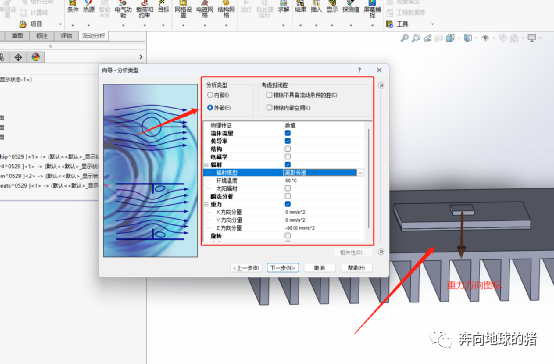The width and height of the screenshot is (554, 364).
Task: Open 网格设置 mesh settings
Action: pyautogui.click(x=183, y=8)
